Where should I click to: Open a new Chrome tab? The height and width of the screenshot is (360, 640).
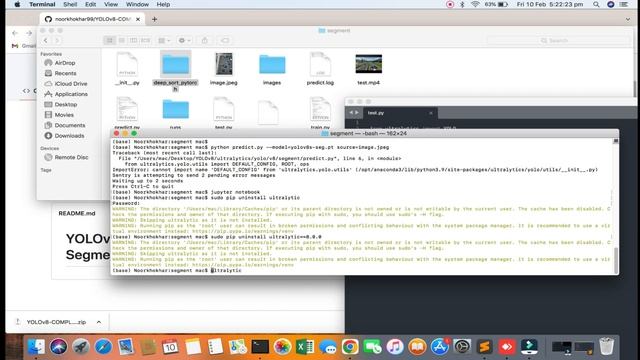(x=154, y=19)
